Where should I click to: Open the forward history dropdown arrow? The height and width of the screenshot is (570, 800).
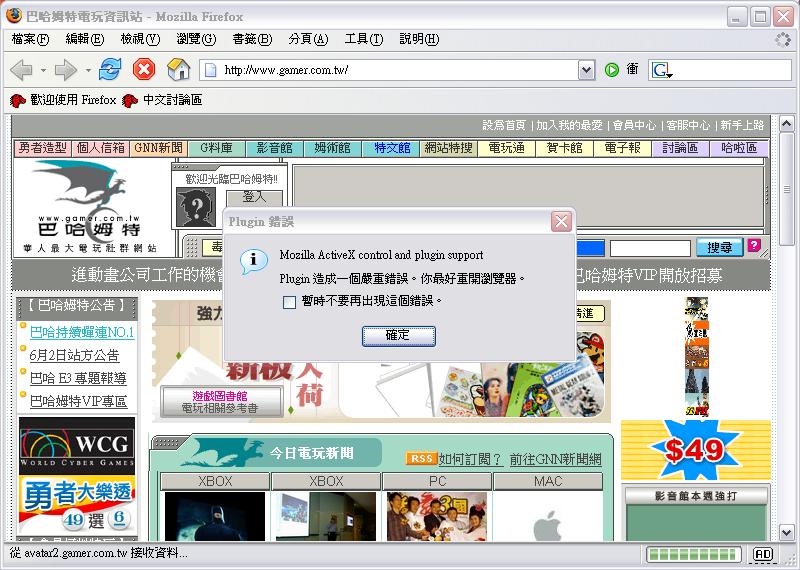coord(88,70)
